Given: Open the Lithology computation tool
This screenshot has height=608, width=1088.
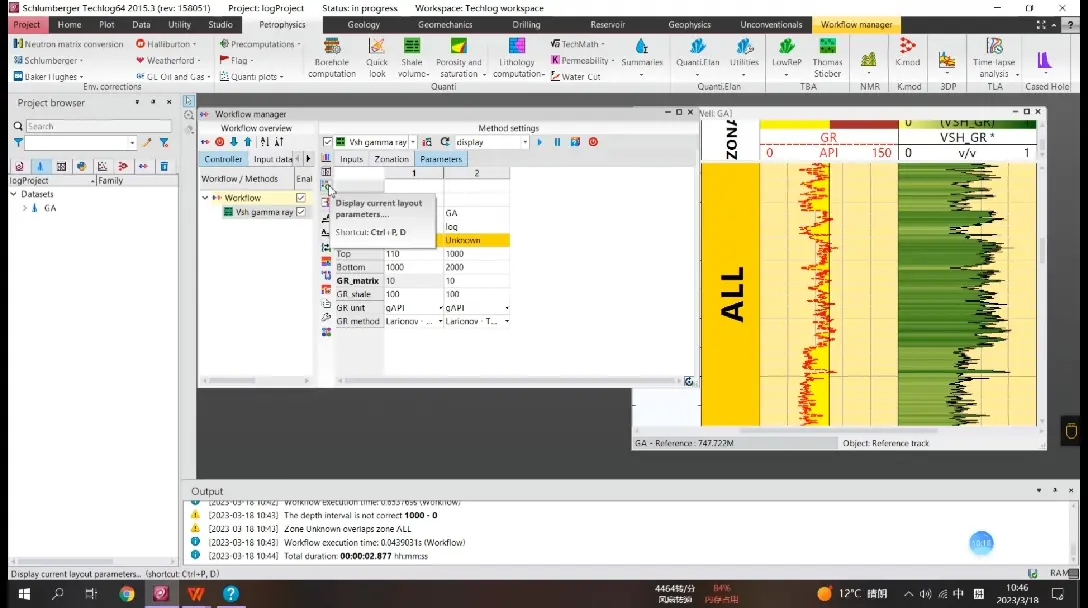Looking at the screenshot, I should (x=518, y=58).
